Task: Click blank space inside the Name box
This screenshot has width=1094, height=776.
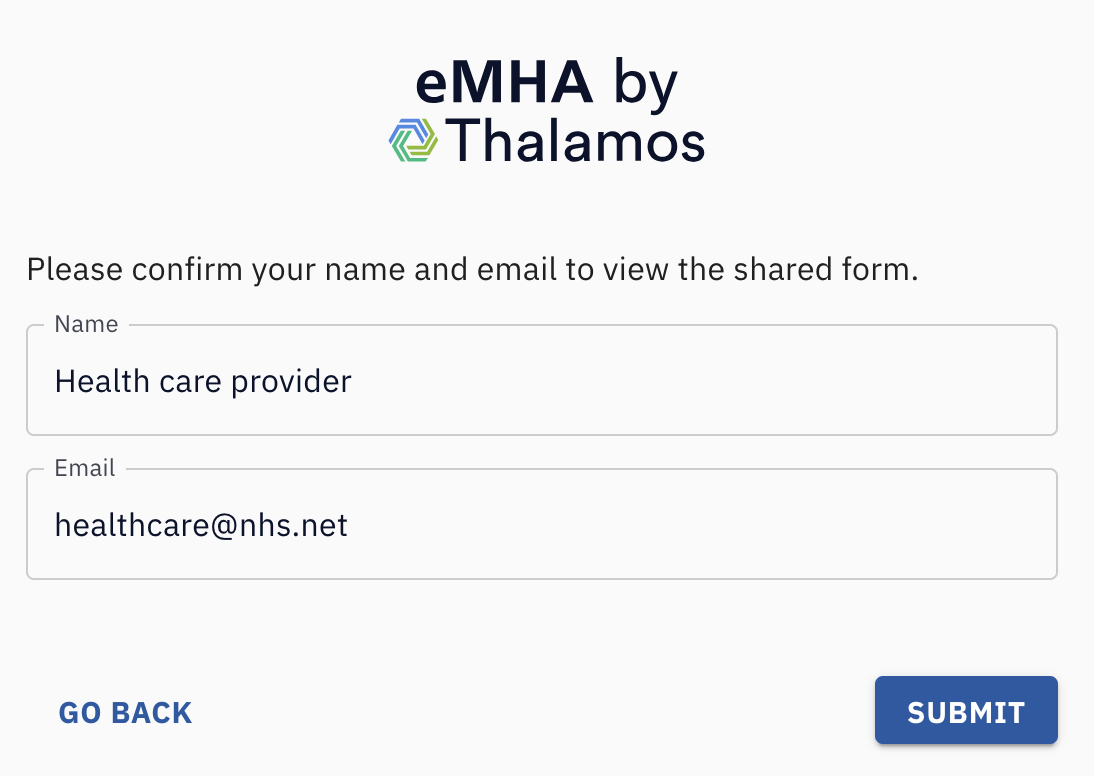Action: pyautogui.click(x=698, y=380)
